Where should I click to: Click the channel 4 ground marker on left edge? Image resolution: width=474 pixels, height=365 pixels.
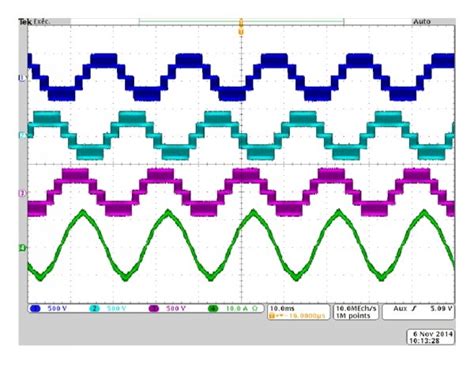23,247
